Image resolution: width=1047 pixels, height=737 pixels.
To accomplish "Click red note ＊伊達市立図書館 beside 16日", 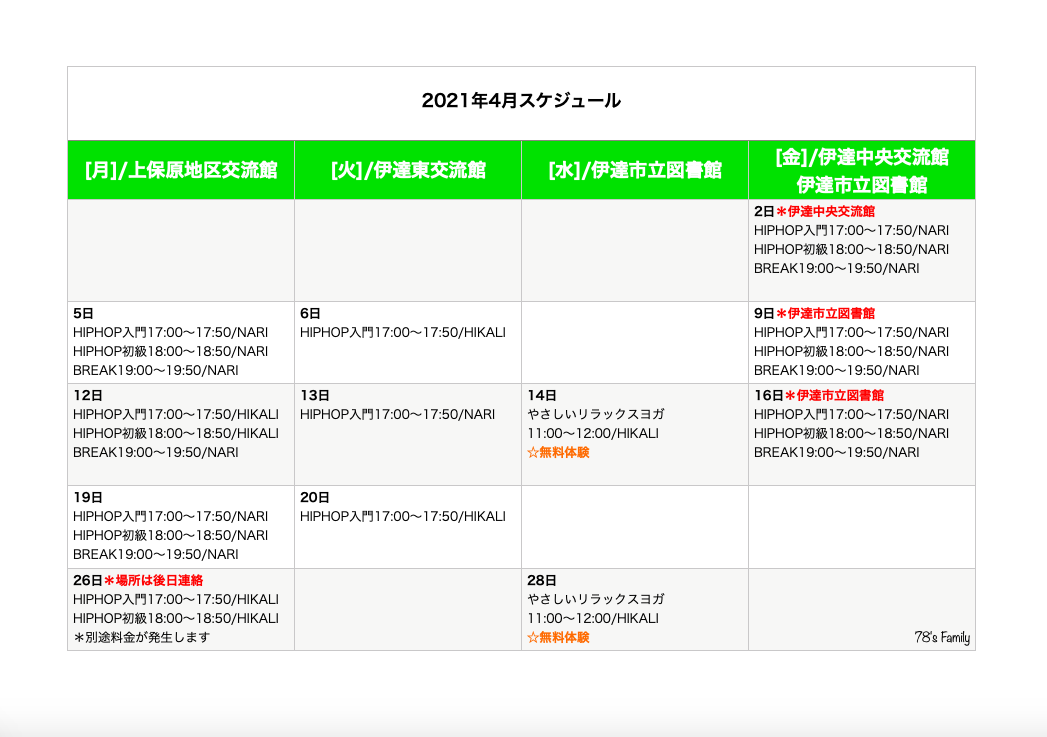I will [x=835, y=396].
